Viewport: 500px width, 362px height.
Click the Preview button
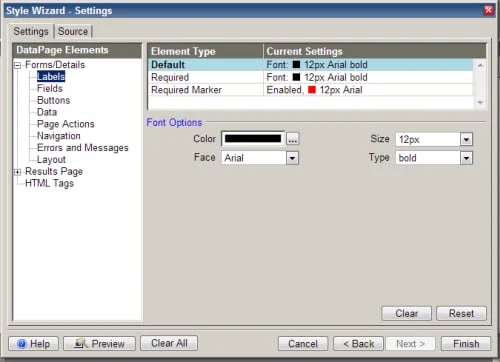coord(99,344)
